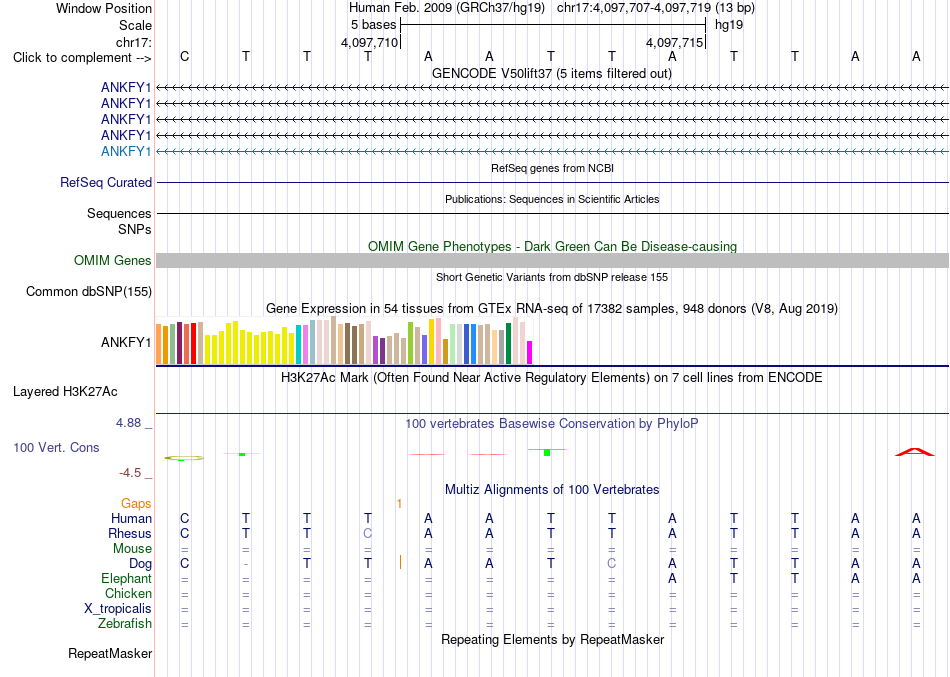This screenshot has height=677, width=950.
Task: Click the 4.88 PhyloP upper scale value
Action: [128, 422]
